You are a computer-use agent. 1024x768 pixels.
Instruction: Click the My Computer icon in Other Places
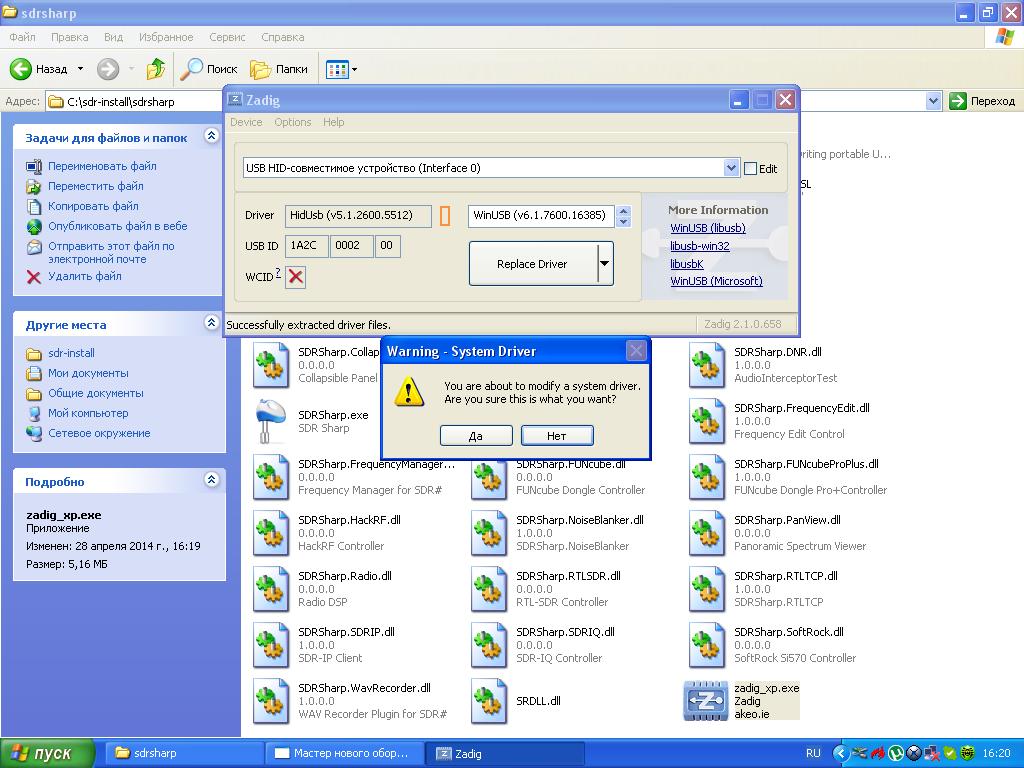[34, 413]
